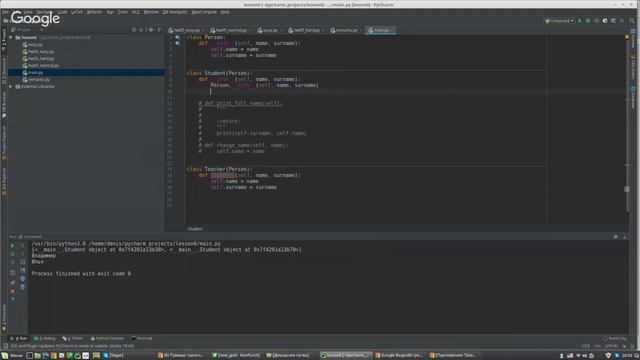The width and height of the screenshot is (640, 360).
Task: Collapse the Teacher class with its fold marker
Action: click(x=186, y=169)
